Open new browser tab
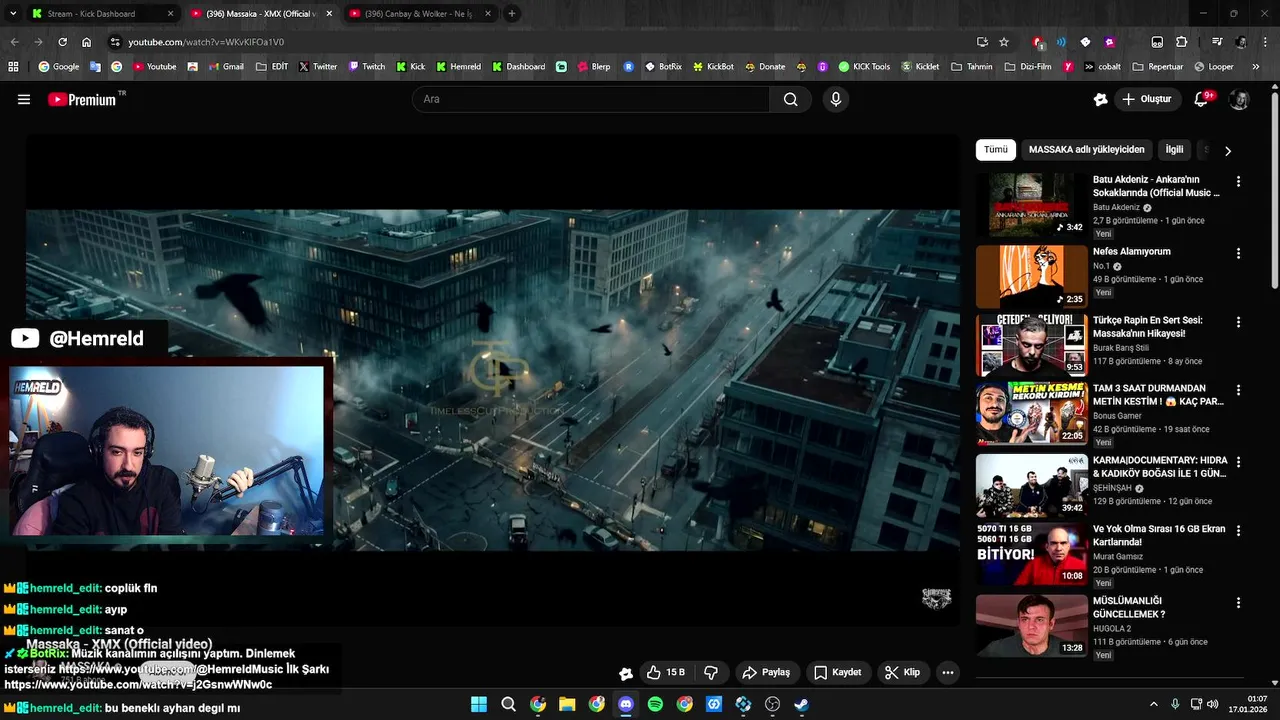The height and width of the screenshot is (720, 1280). (x=512, y=14)
